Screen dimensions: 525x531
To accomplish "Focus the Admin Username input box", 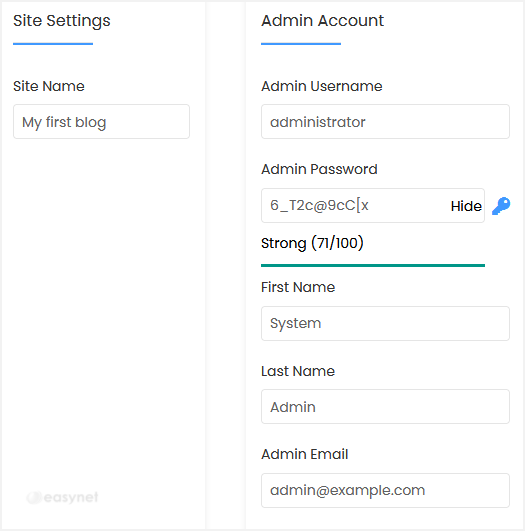I will pos(385,122).
